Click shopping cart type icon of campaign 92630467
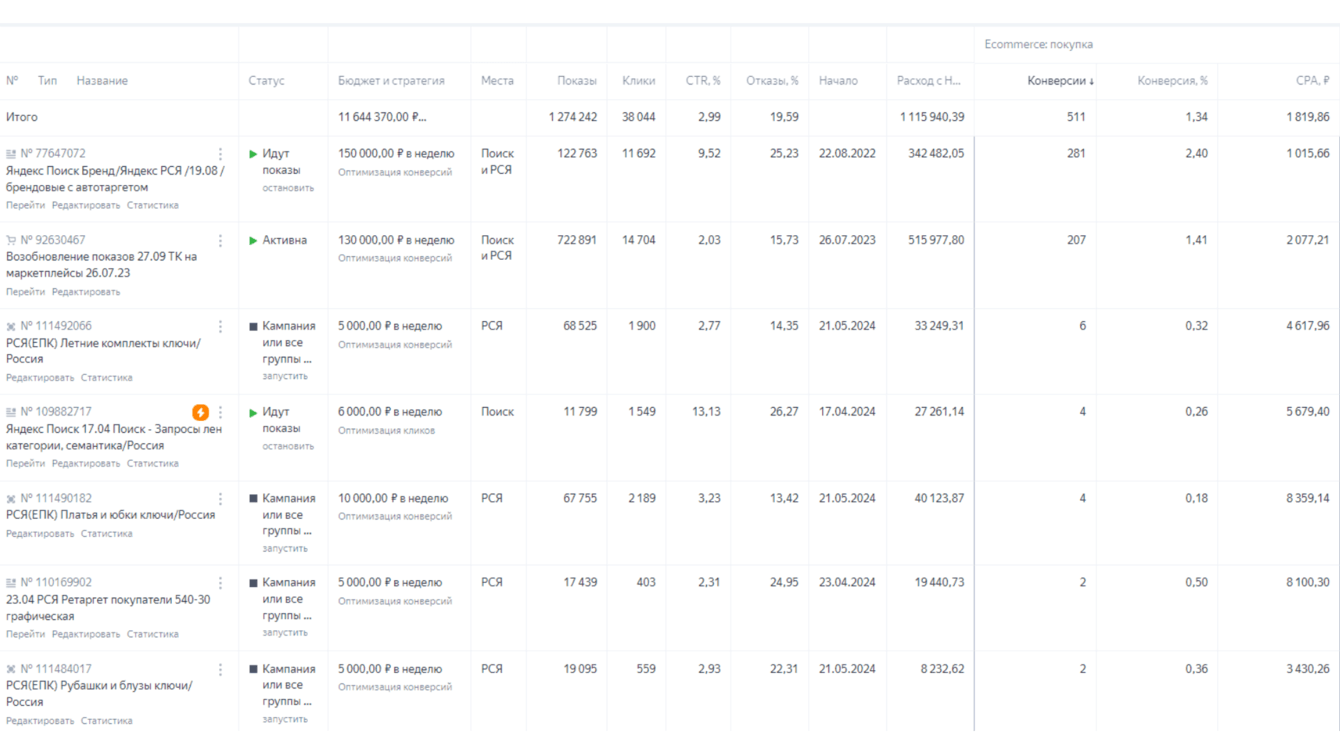Viewport: 1340px width, 754px height. 11,240
